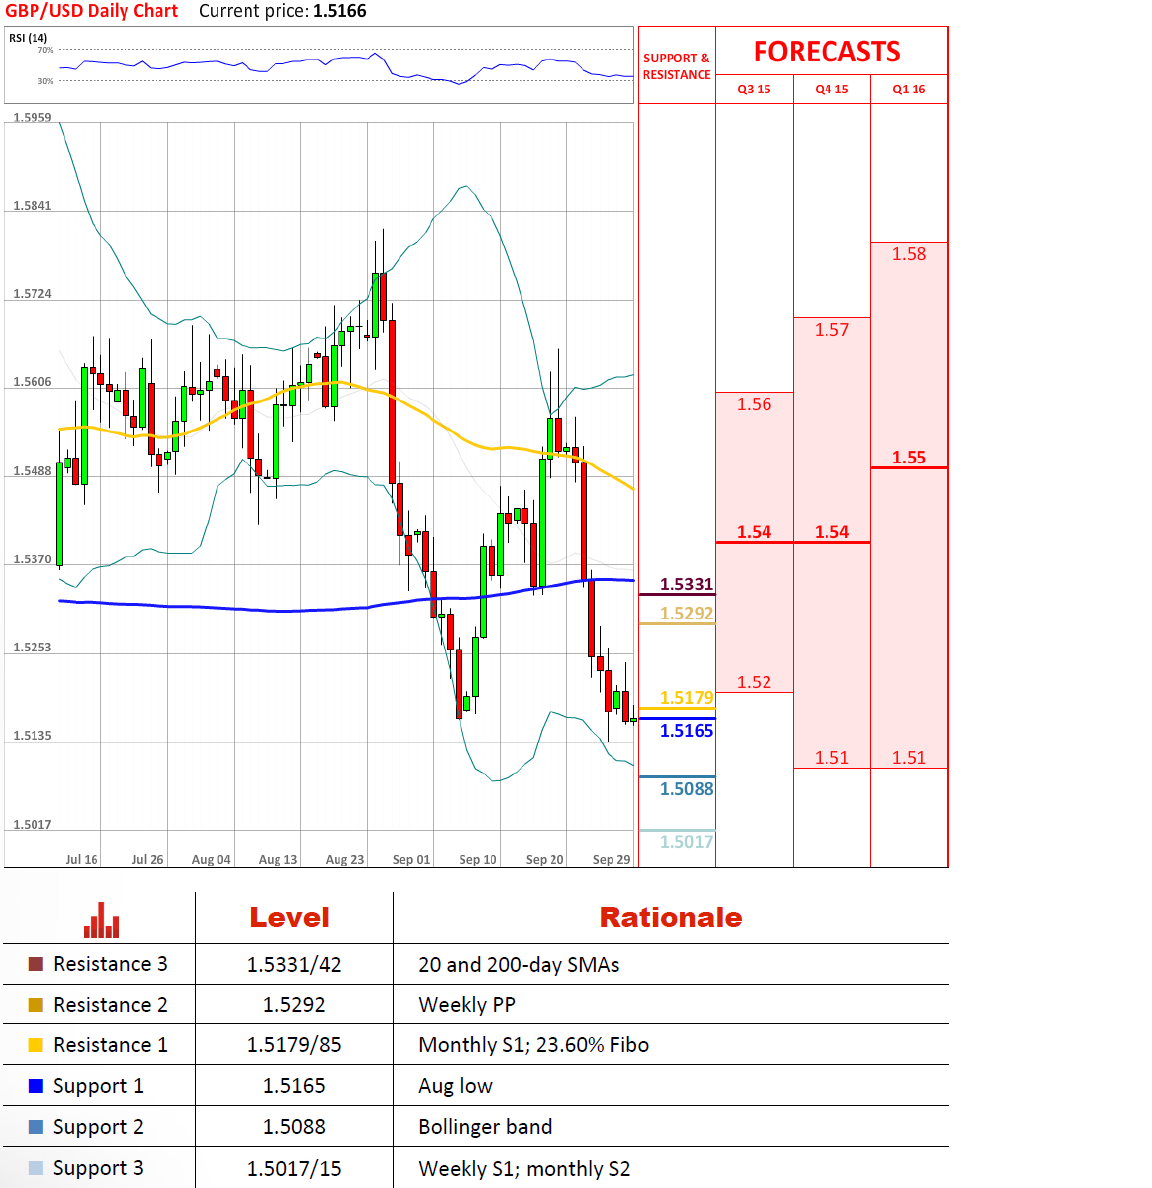This screenshot has width=1152, height=1188.
Task: Click the Q3 15 median forecast 1.54
Action: [754, 532]
